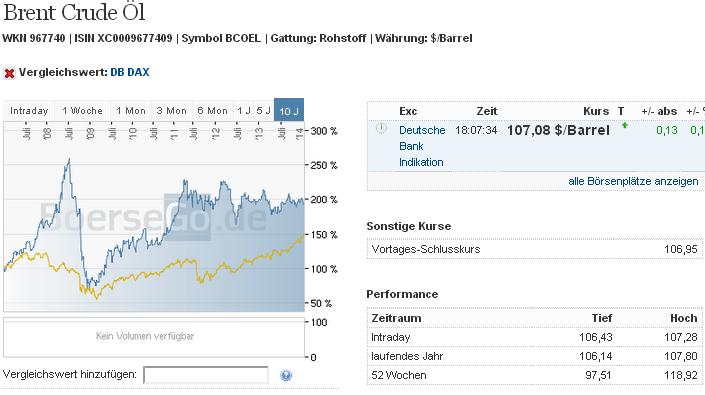Click the Zeit column header
The image size is (705, 395).
pos(486,111)
